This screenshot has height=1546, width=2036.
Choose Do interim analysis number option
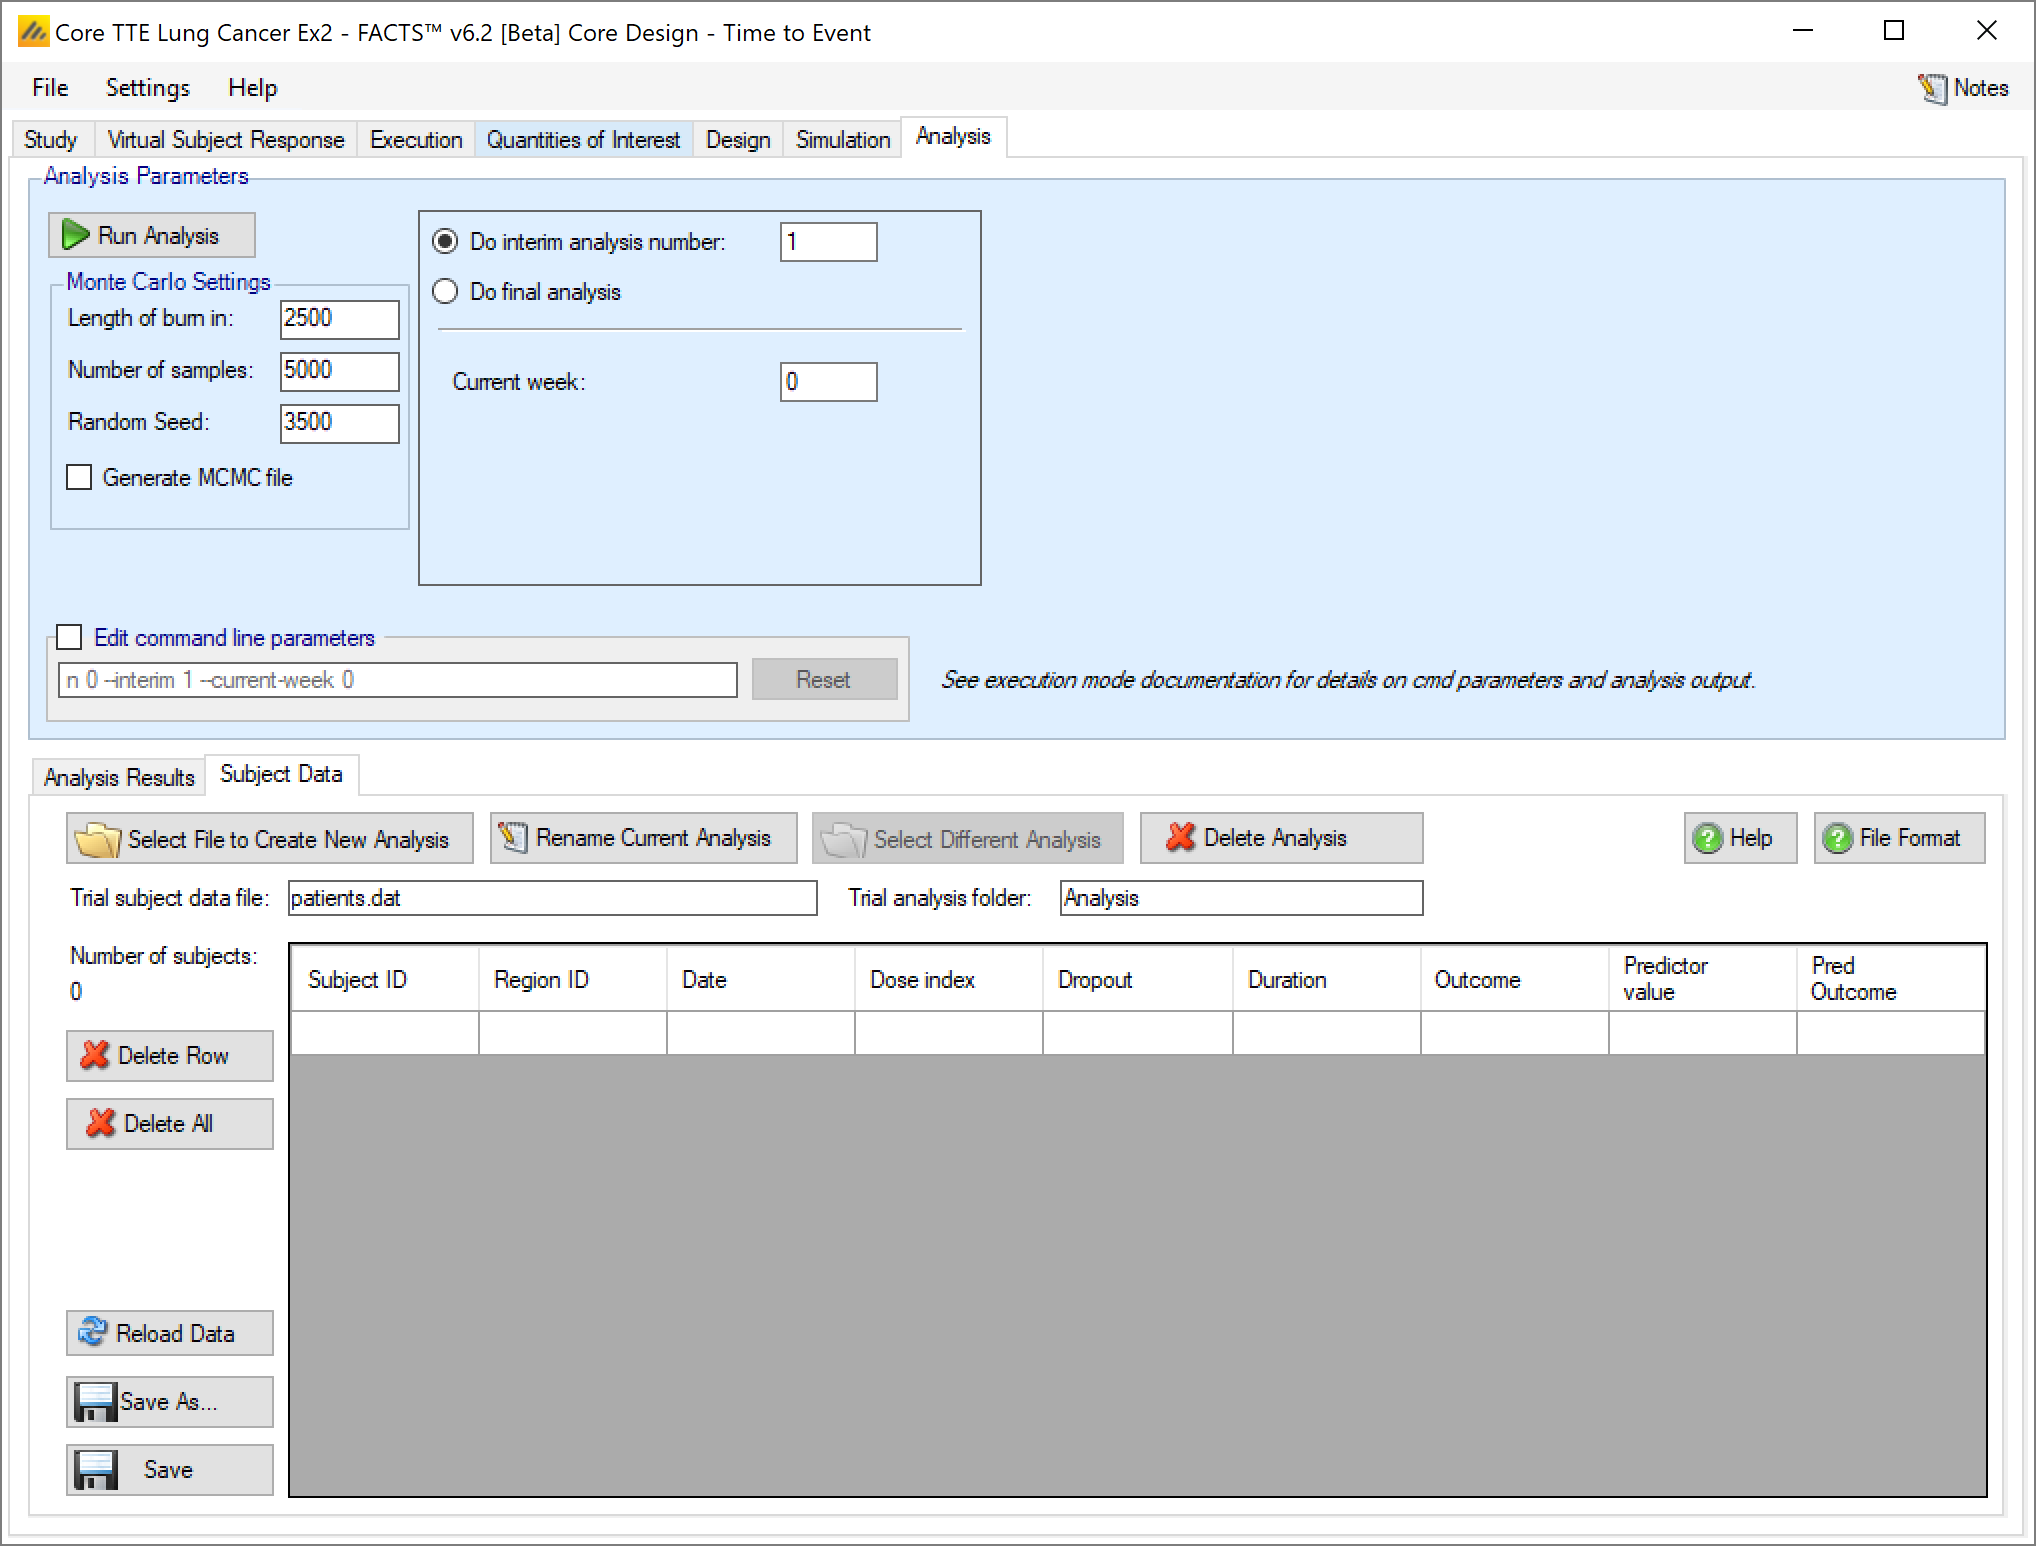[445, 241]
